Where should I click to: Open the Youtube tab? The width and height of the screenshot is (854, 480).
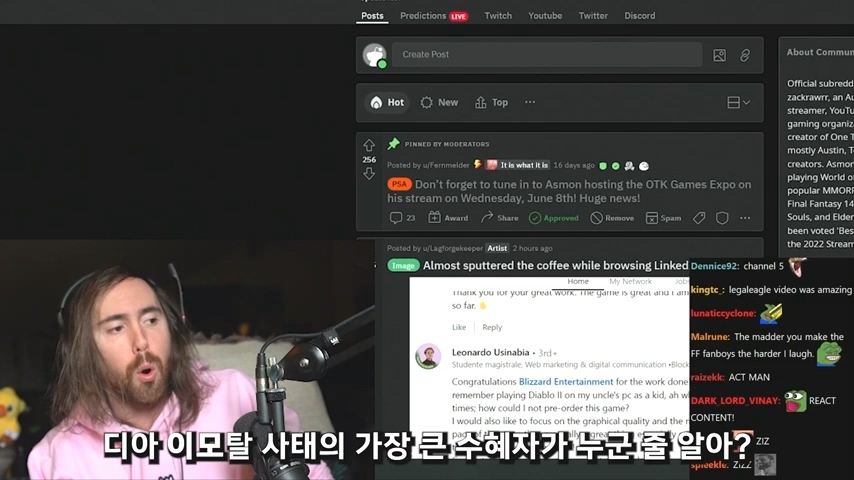545,16
